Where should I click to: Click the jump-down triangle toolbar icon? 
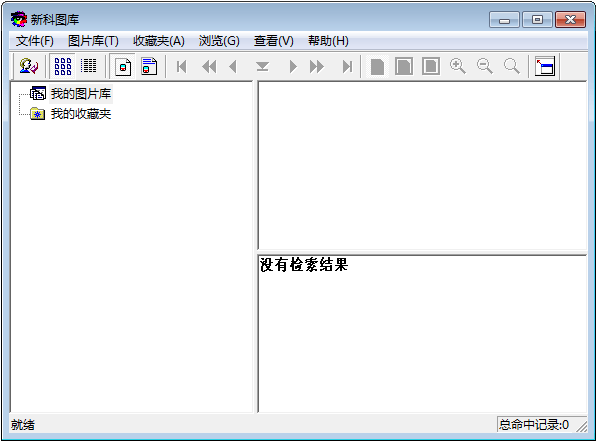tap(262, 67)
